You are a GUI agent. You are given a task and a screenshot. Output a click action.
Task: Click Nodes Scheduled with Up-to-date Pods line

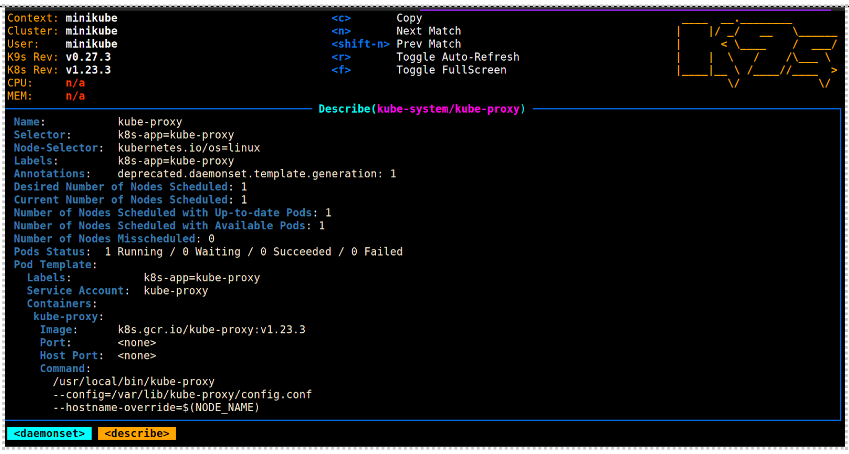pos(173,213)
